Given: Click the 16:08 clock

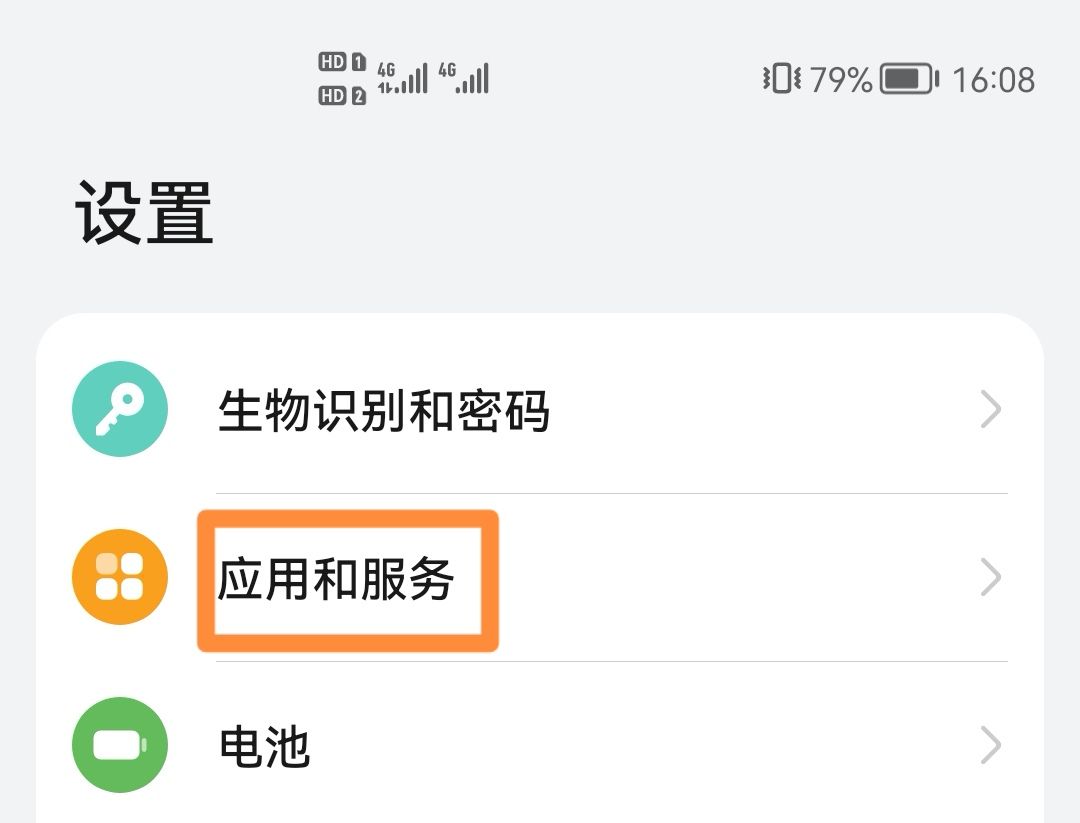Looking at the screenshot, I should click(x=993, y=79).
